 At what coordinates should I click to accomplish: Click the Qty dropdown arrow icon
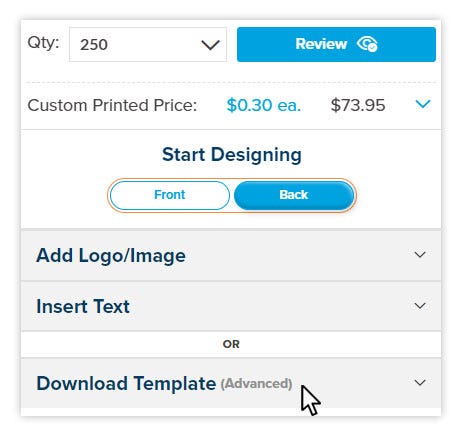tap(211, 45)
